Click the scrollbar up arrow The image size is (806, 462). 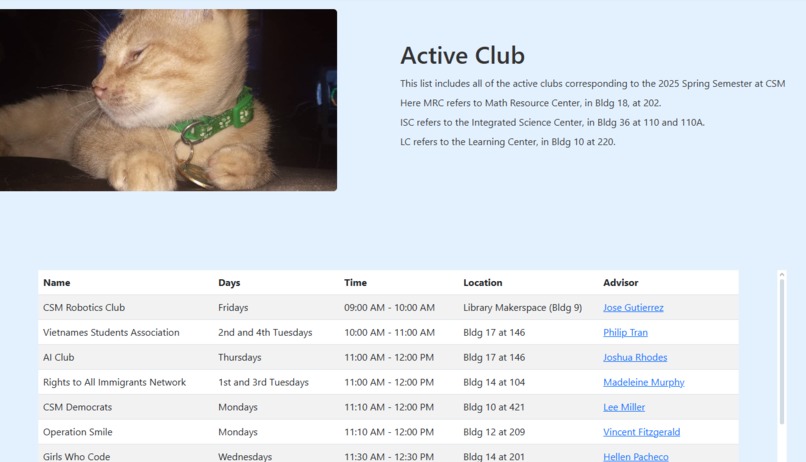coord(782,275)
